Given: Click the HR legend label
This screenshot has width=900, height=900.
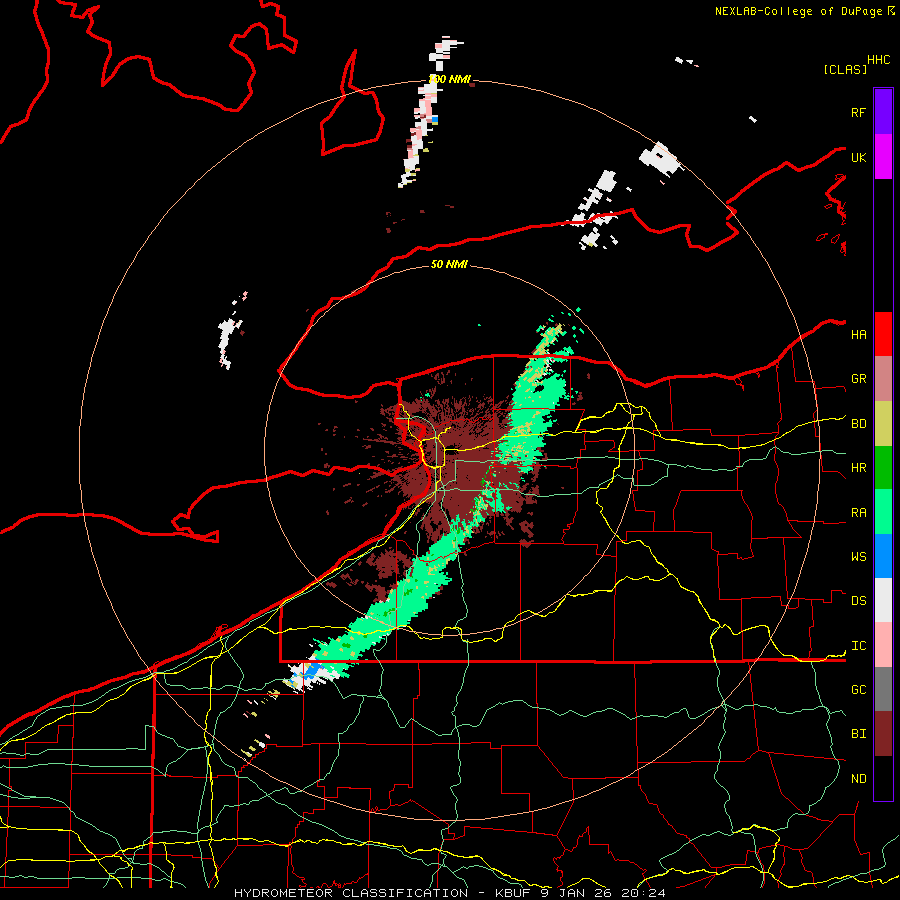Looking at the screenshot, I should tap(858, 468).
